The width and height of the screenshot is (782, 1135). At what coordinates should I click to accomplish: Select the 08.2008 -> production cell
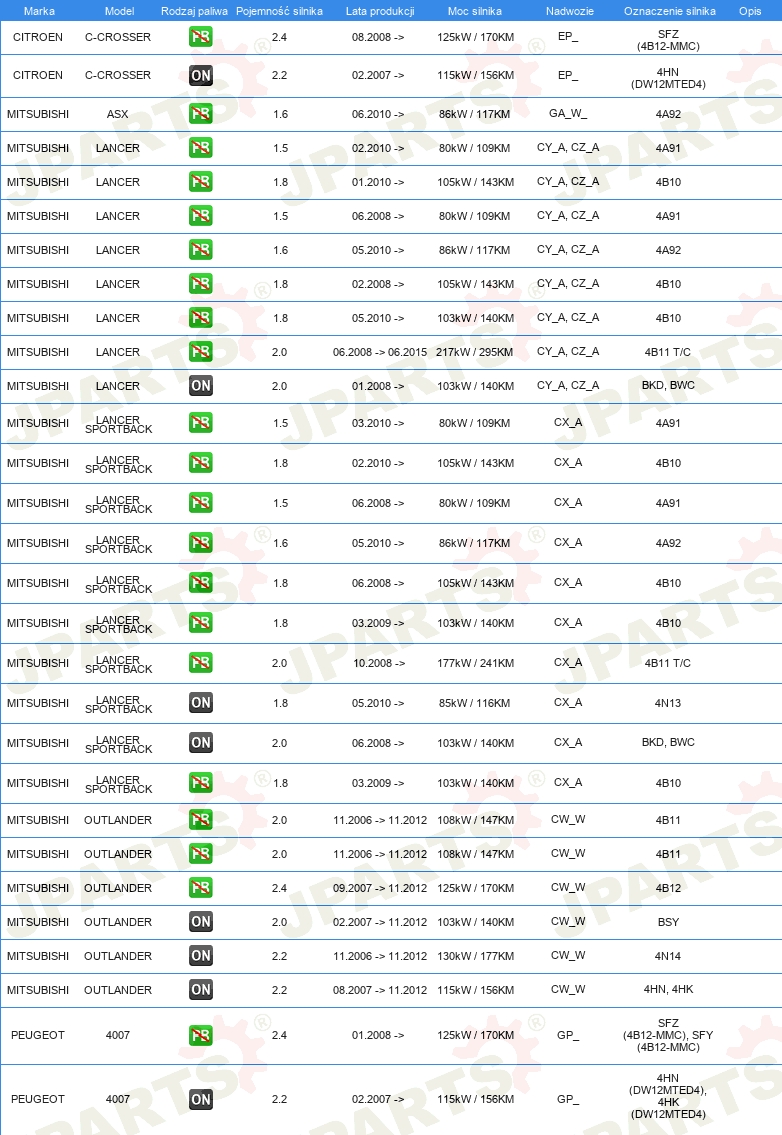(x=378, y=37)
